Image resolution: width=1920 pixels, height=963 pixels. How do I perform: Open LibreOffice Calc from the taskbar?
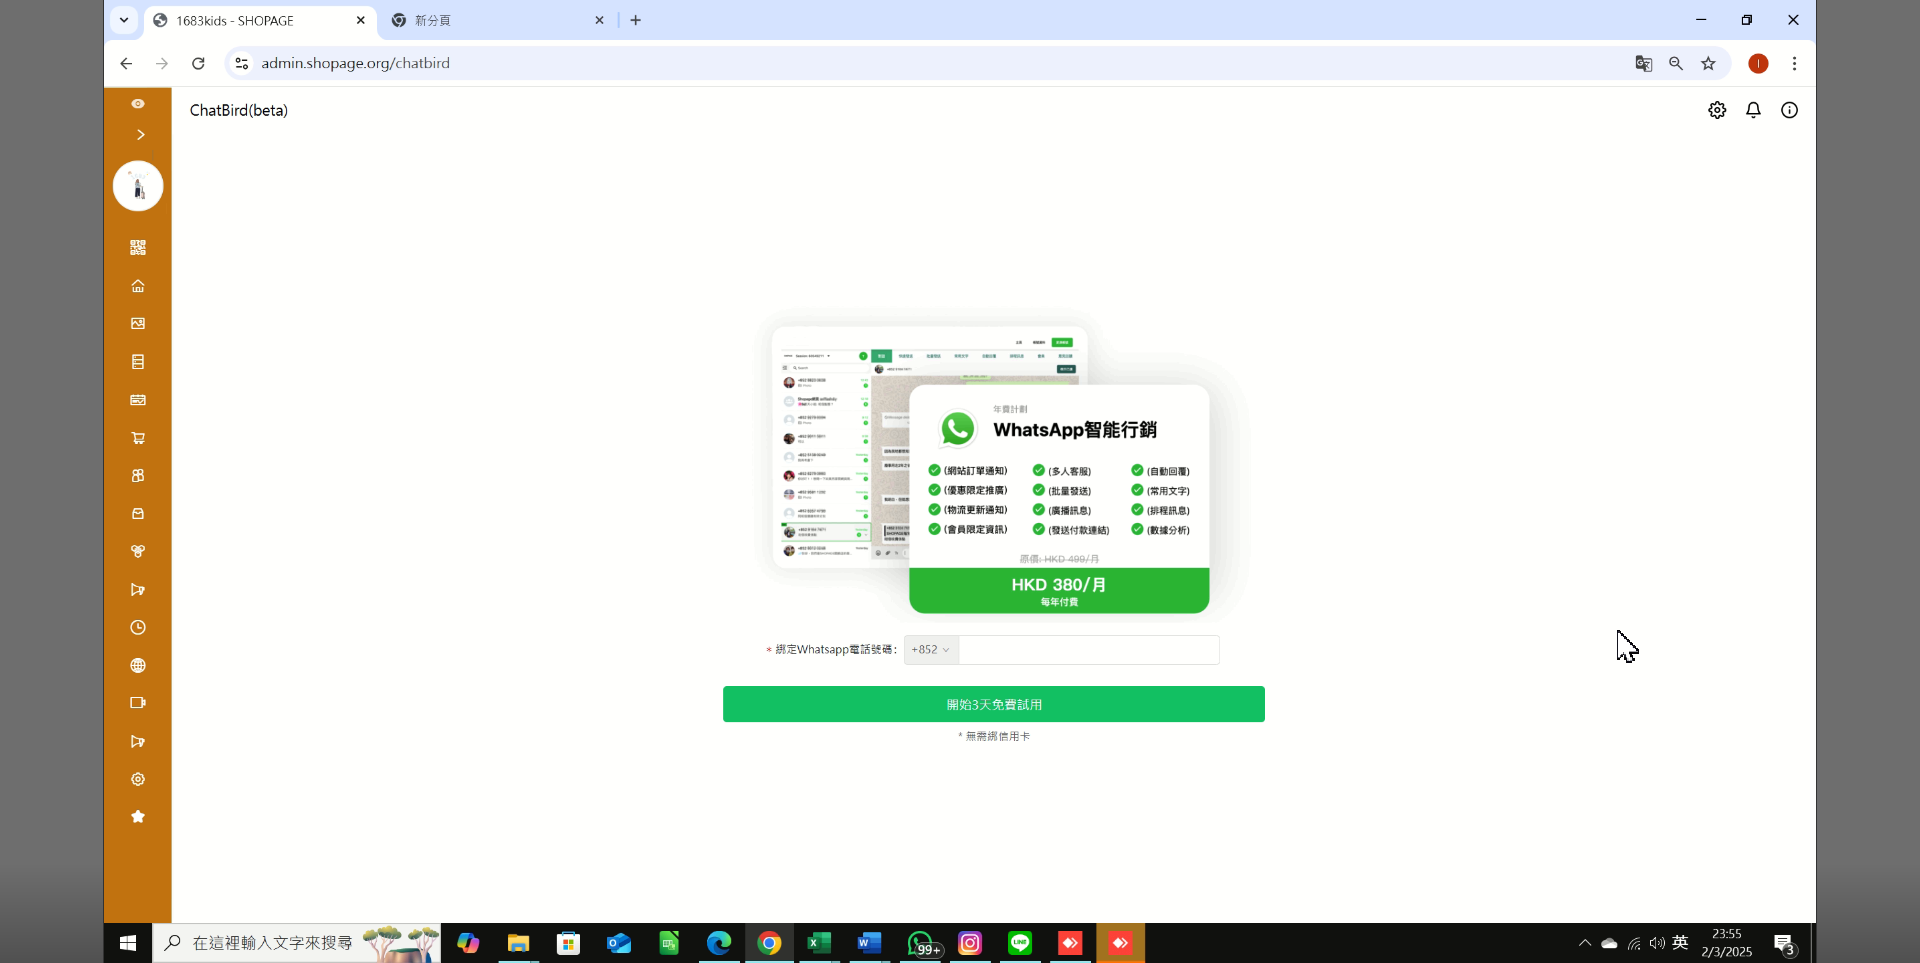(669, 943)
